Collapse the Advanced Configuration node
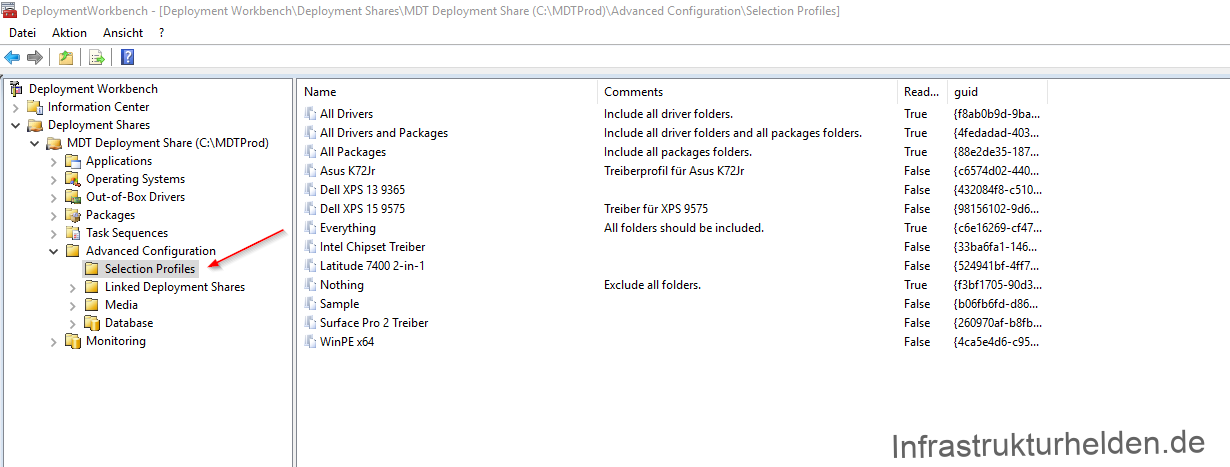Viewport: 1230px width, 467px height. click(x=53, y=251)
